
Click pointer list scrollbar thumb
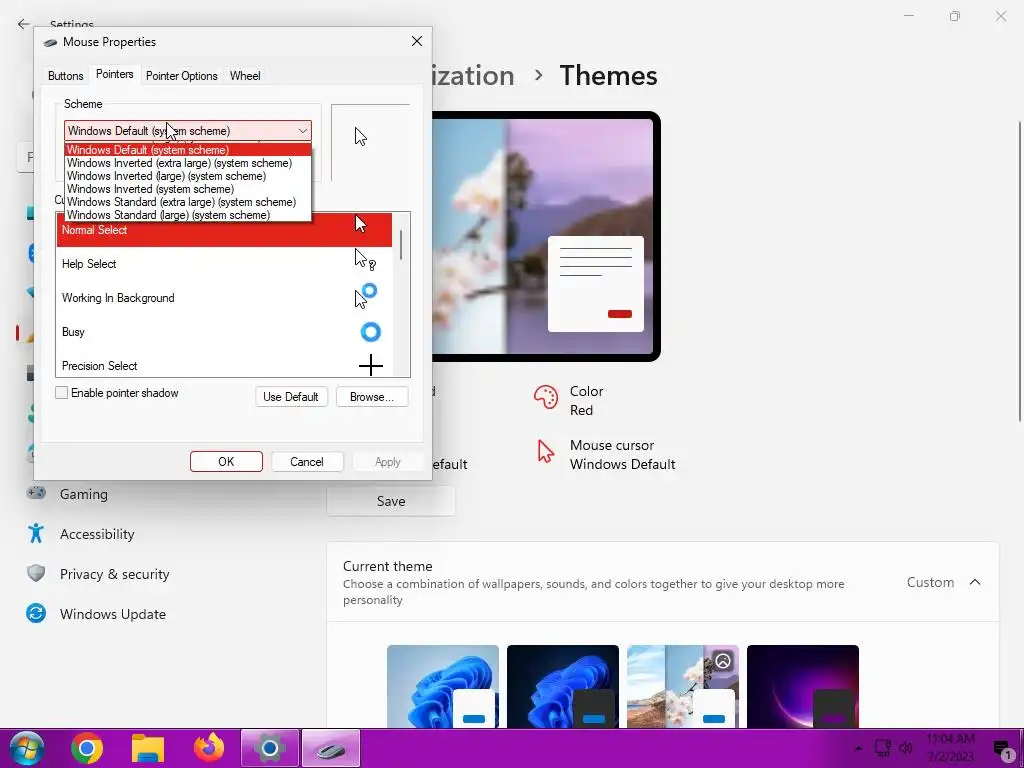(x=400, y=244)
